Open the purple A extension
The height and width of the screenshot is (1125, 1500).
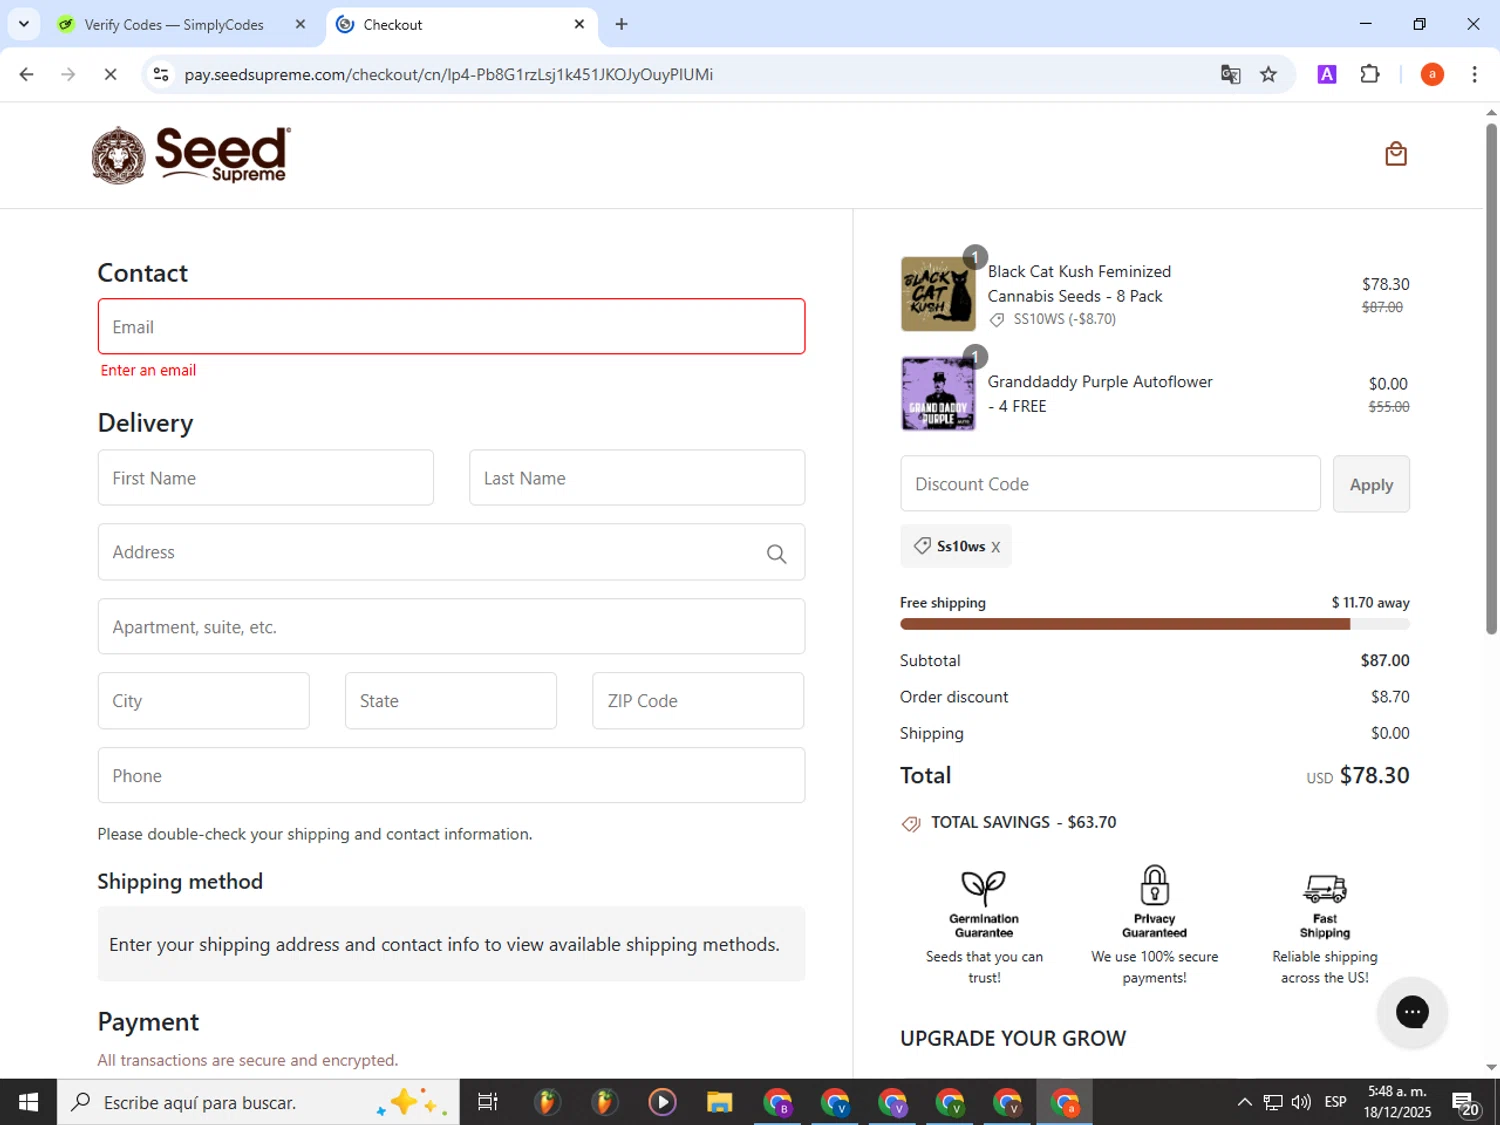tap(1327, 74)
